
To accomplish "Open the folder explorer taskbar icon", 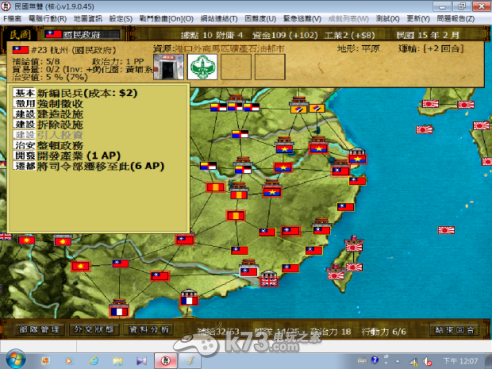I will [x=118, y=361].
